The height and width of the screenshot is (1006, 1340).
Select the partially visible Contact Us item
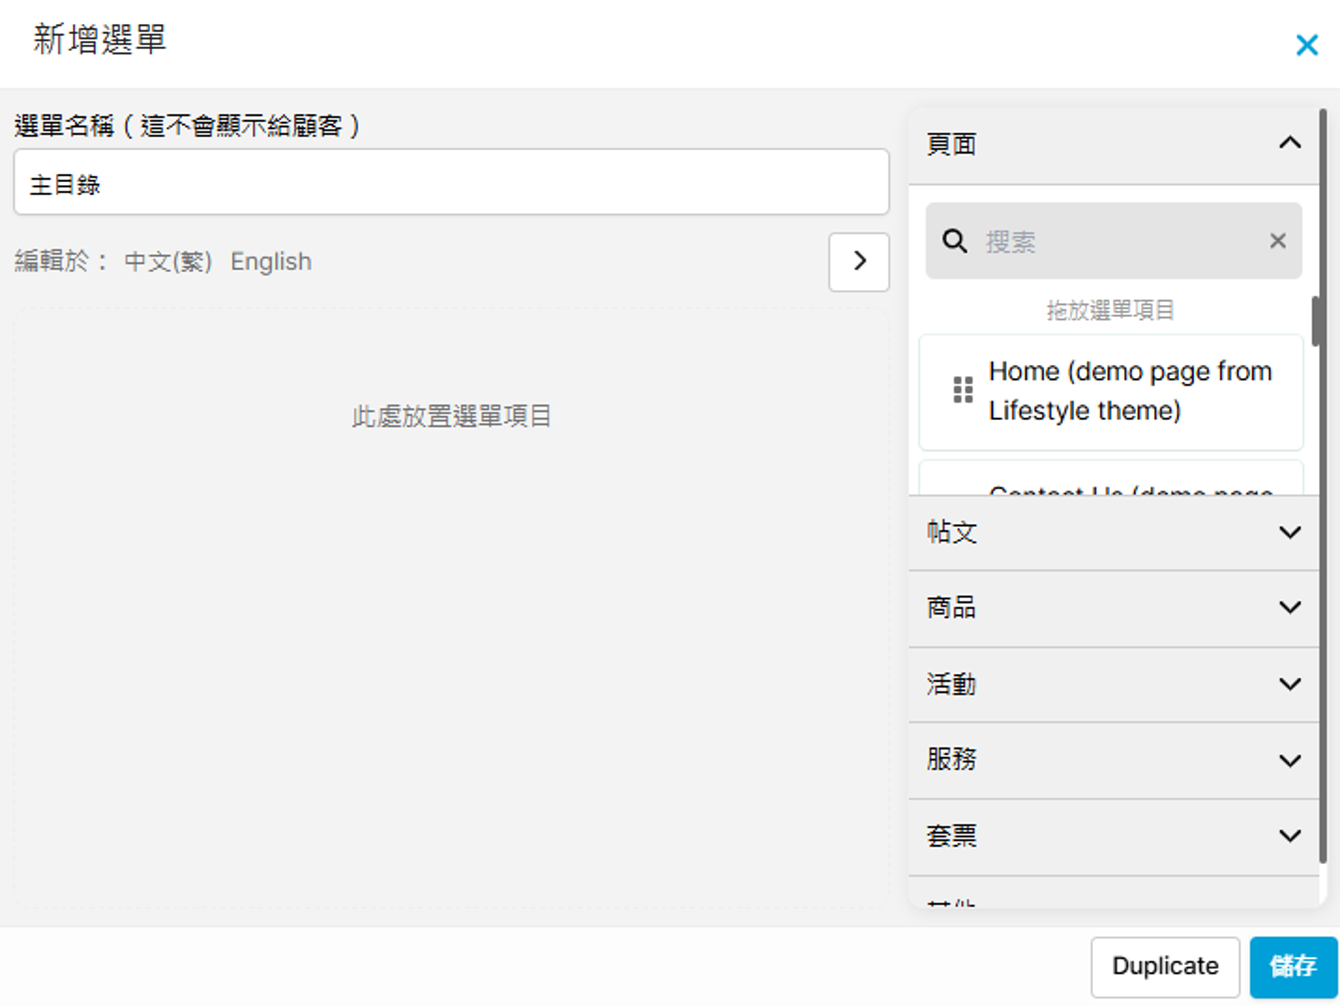point(1129,484)
